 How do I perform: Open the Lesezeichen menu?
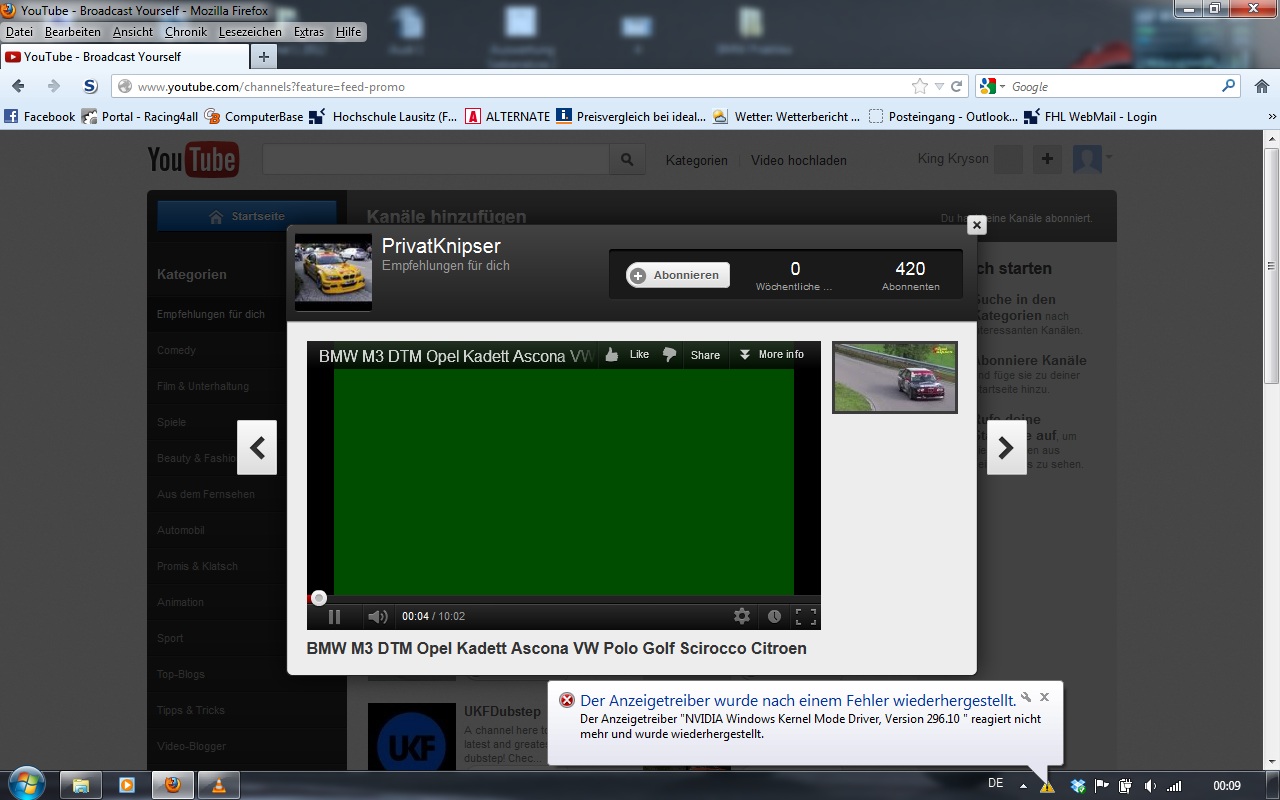[x=250, y=32]
